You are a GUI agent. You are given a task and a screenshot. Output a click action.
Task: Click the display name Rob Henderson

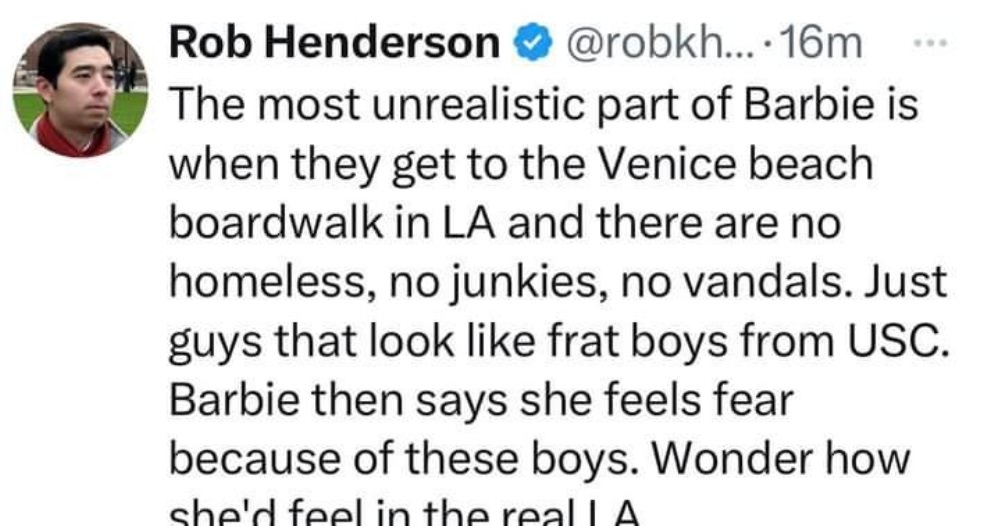tap(335, 43)
